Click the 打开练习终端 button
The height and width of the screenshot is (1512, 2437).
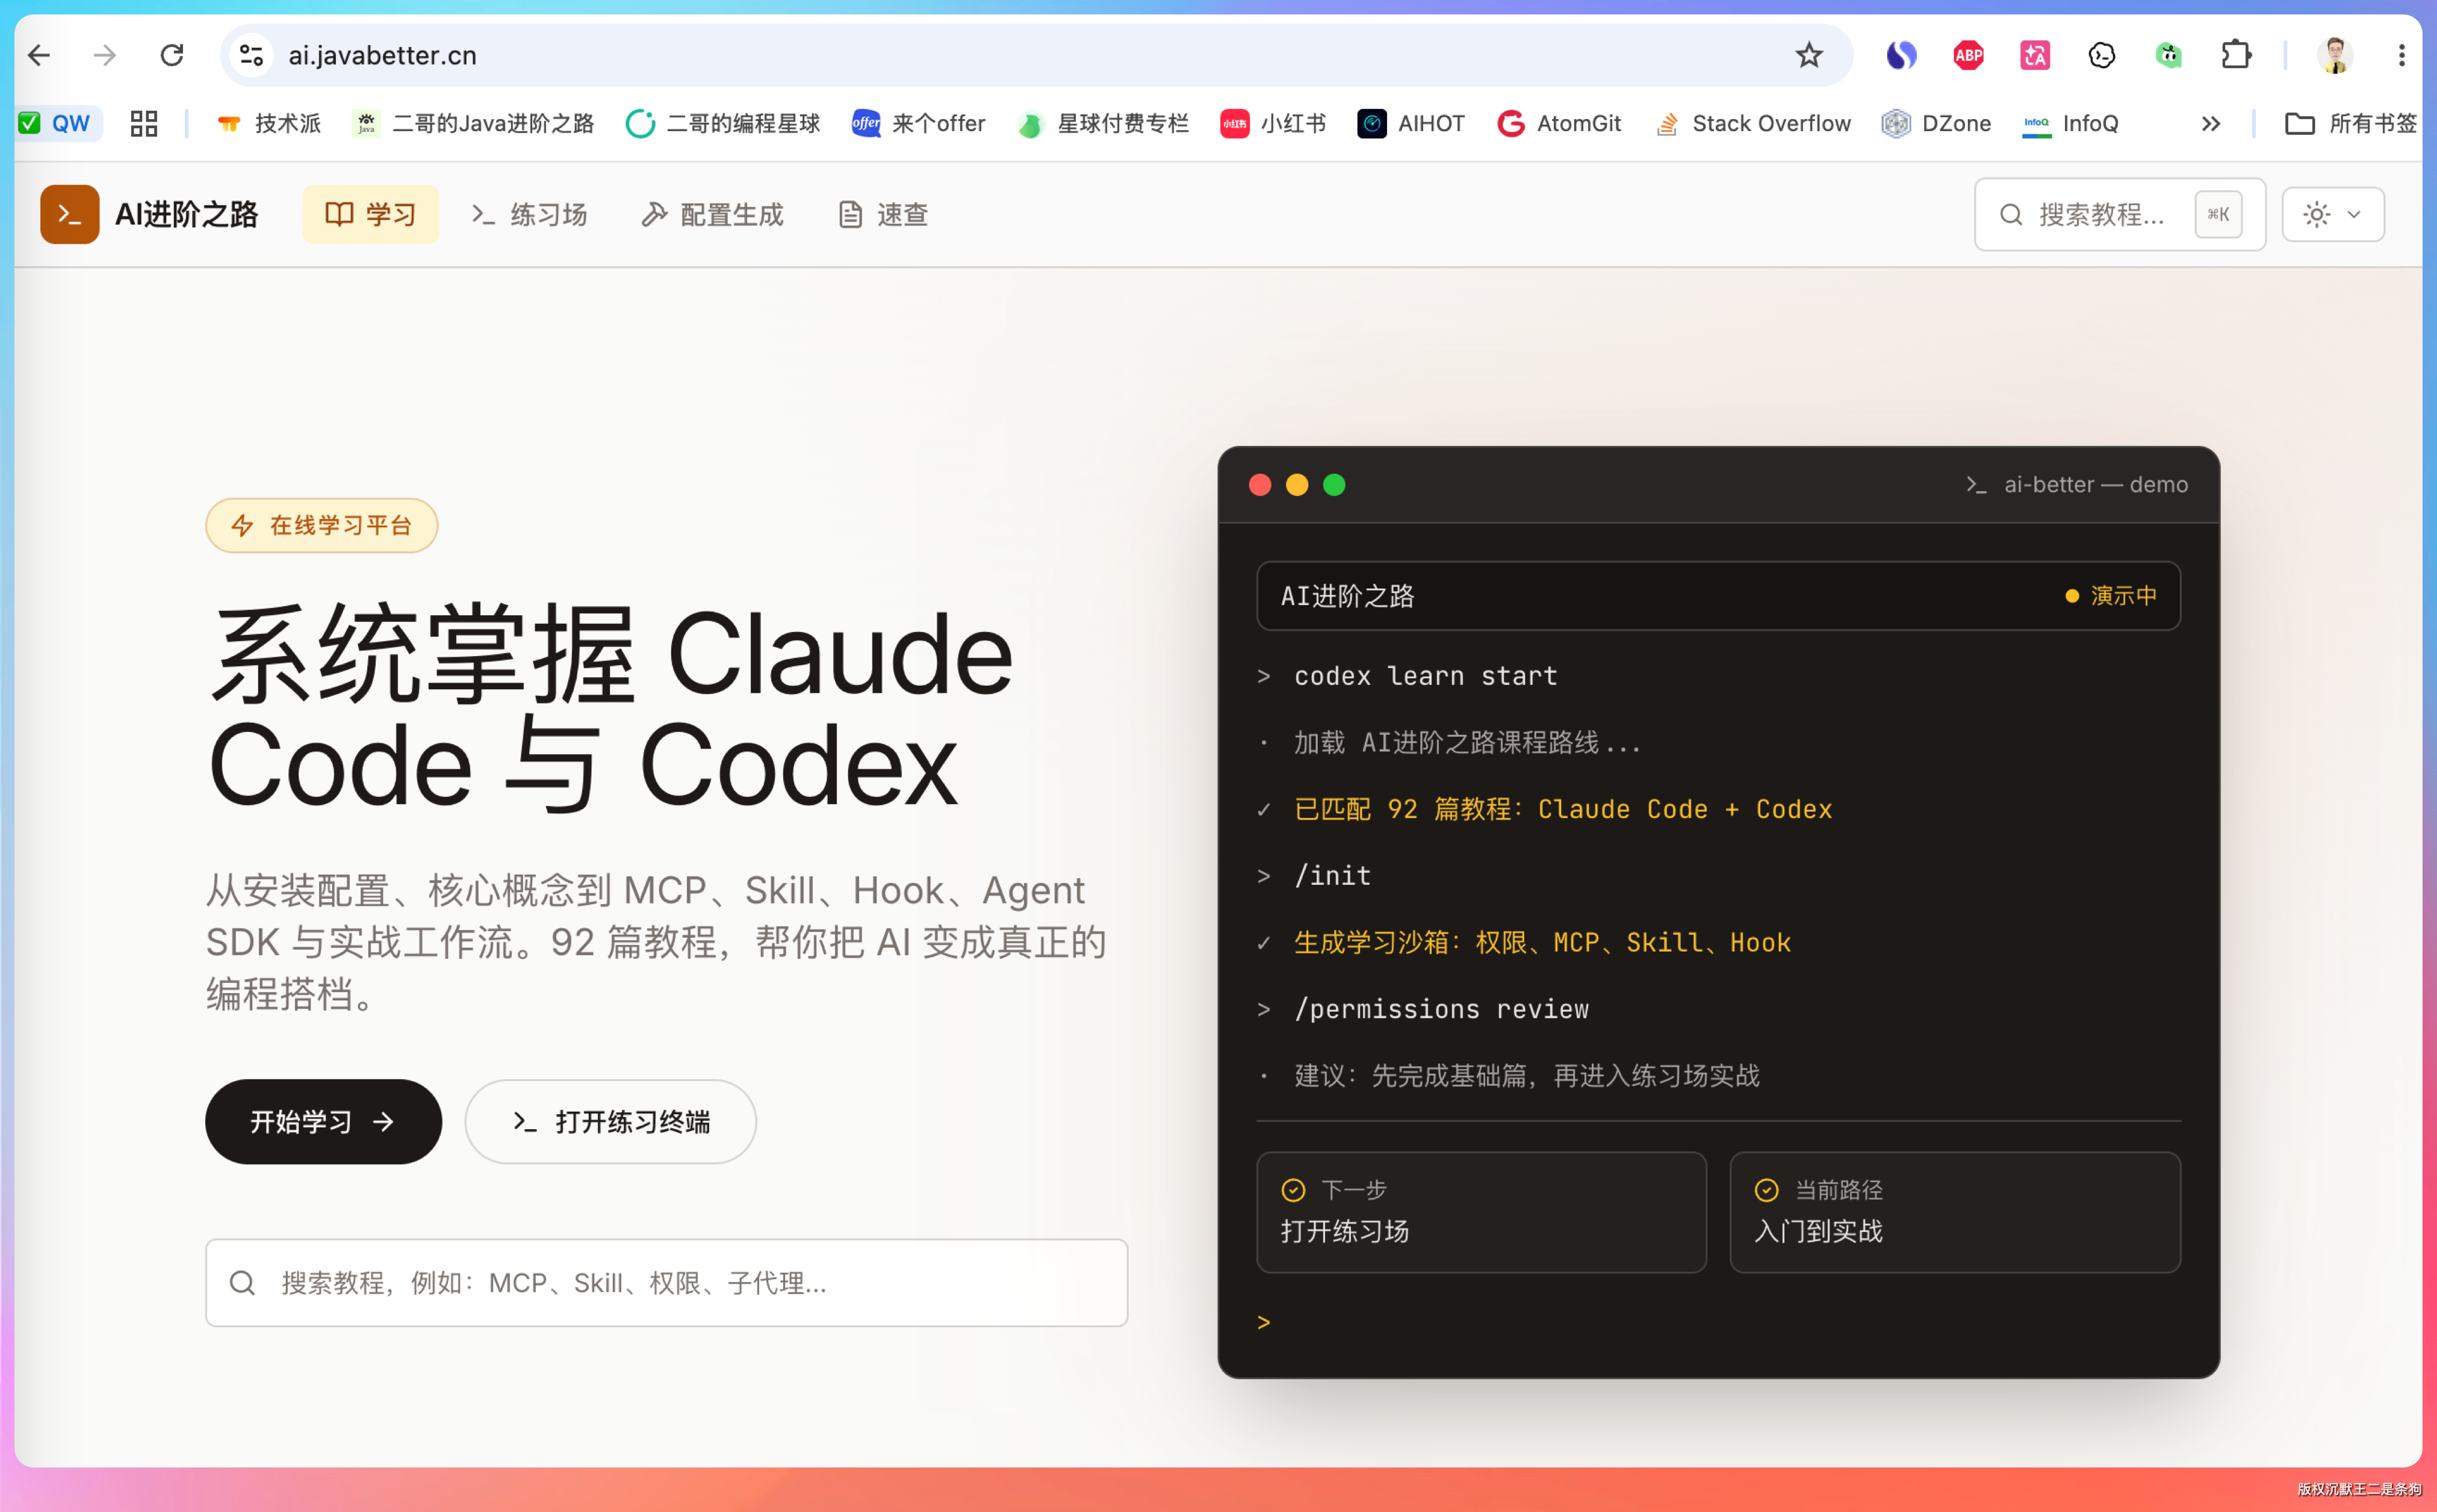pyautogui.click(x=610, y=1121)
